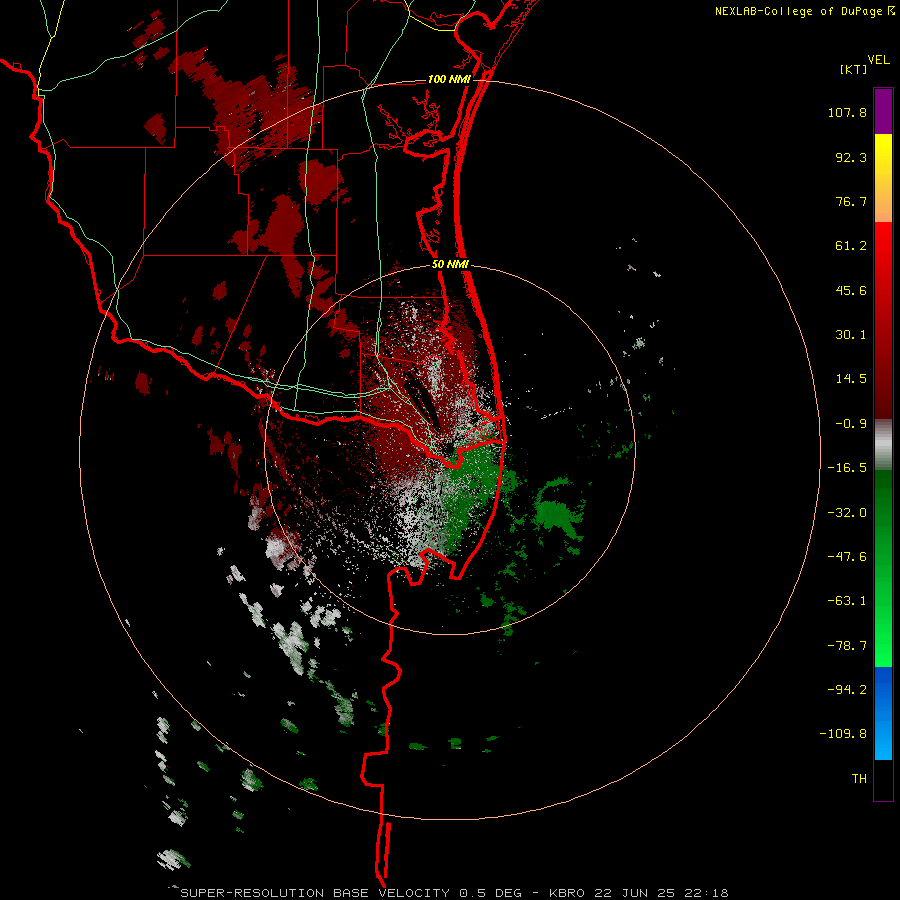900x900 pixels.
Task: Select the -32.0 legend value
Action: click(x=847, y=513)
